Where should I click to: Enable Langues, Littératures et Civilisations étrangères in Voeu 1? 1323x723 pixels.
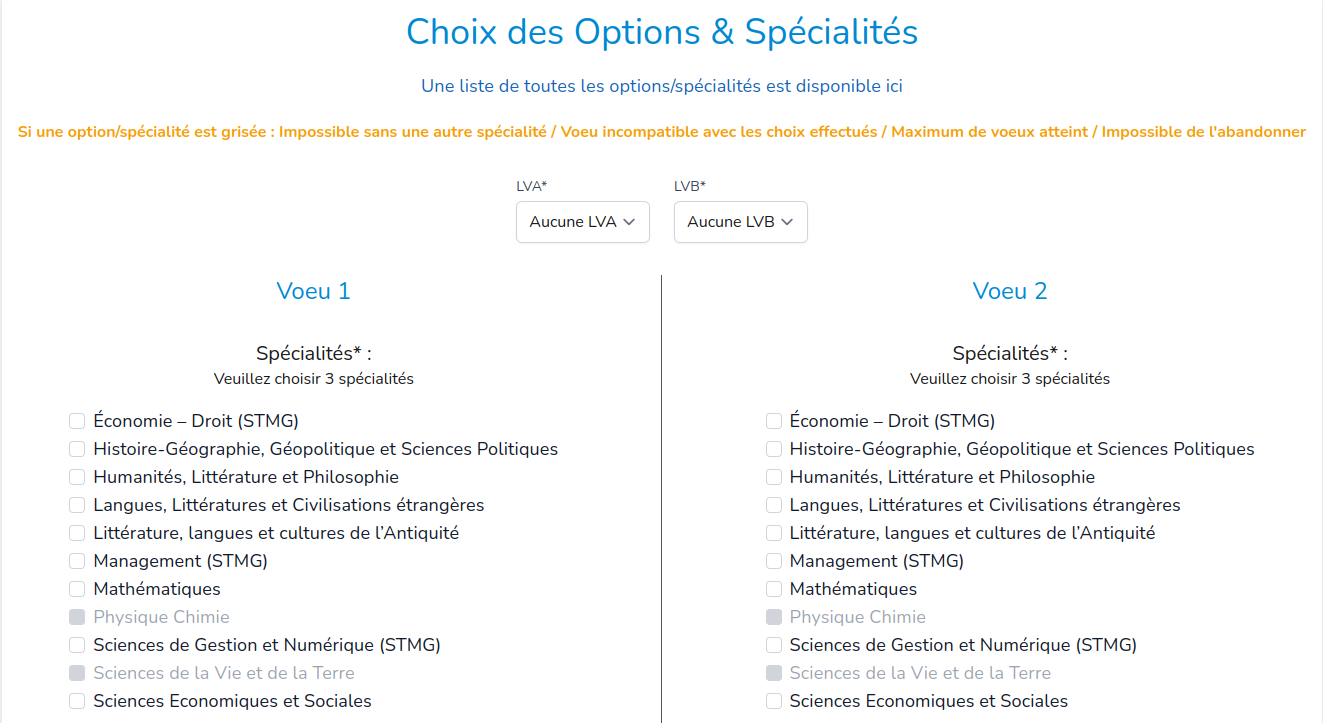pos(77,505)
